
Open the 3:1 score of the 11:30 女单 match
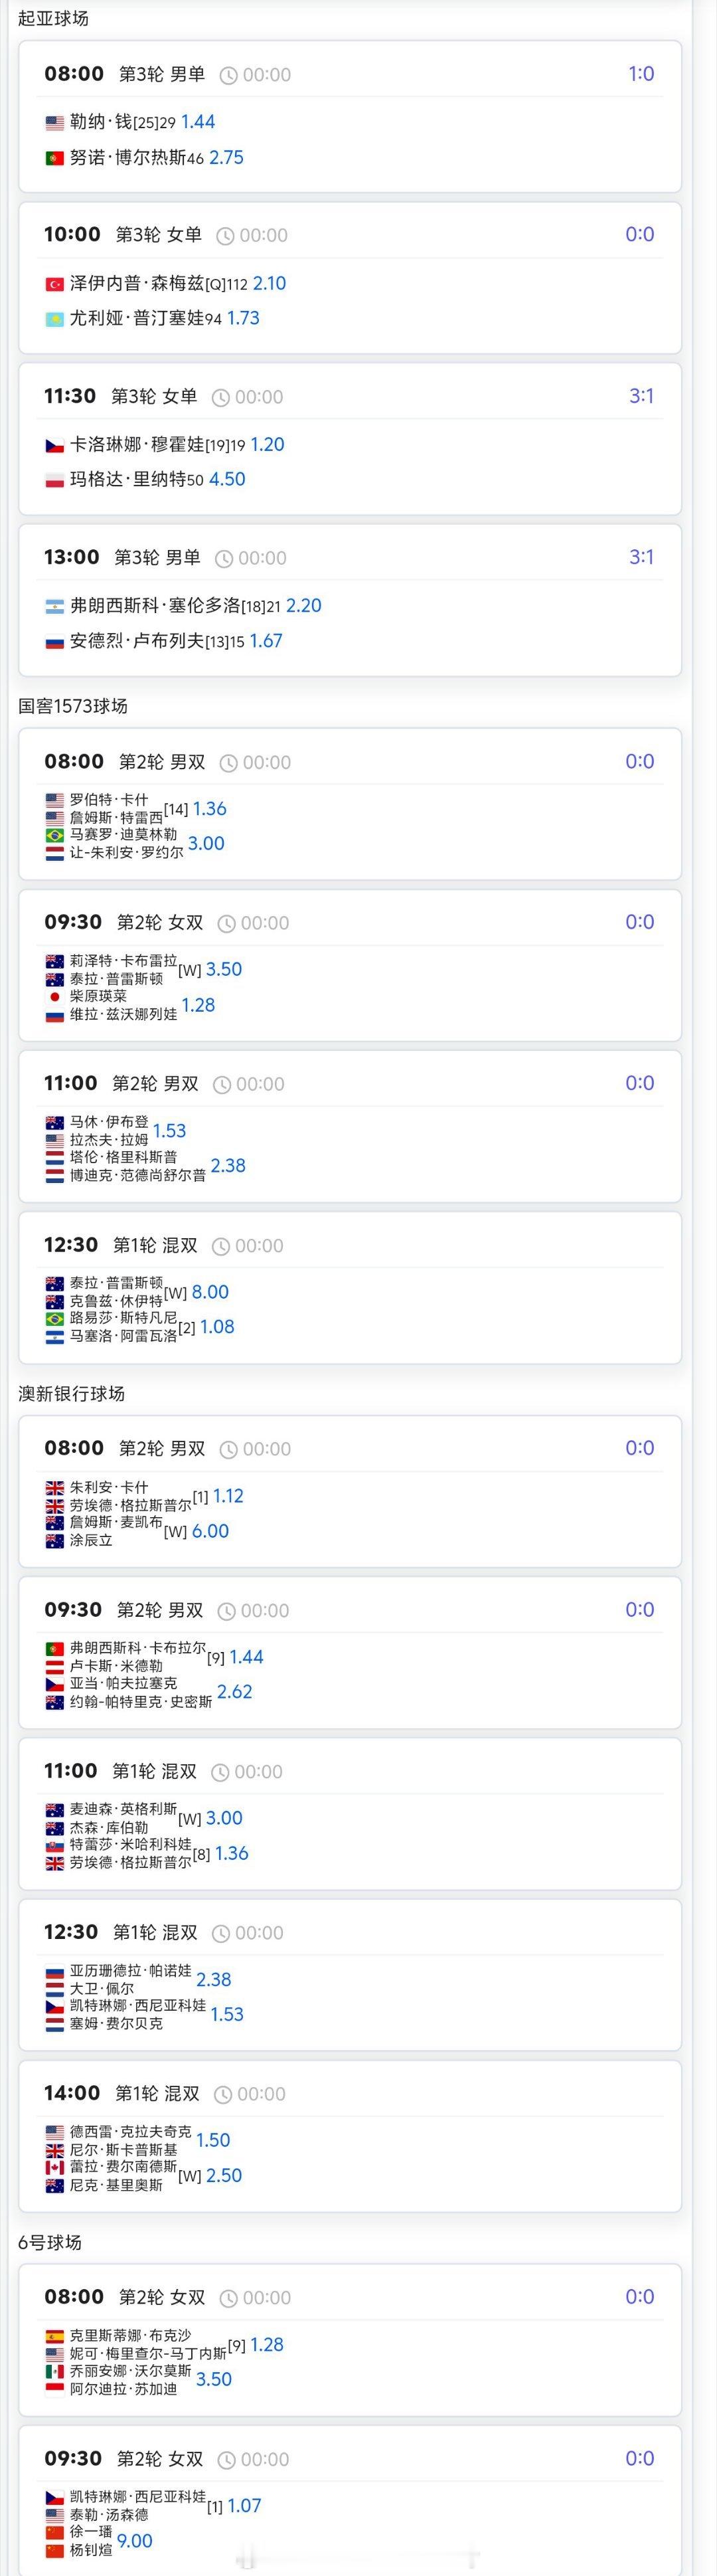[641, 396]
